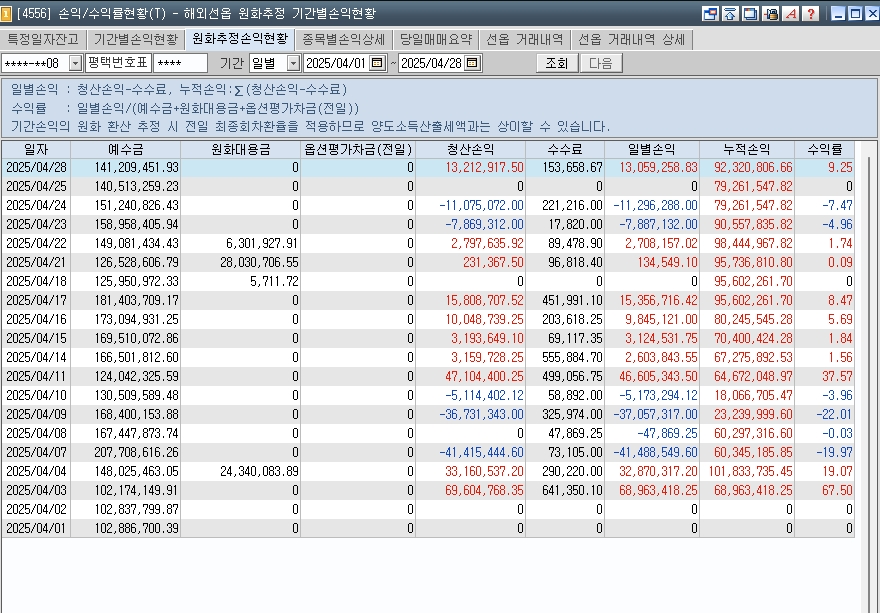Go to the 선옵 거래내역 상세 tab

(631, 39)
